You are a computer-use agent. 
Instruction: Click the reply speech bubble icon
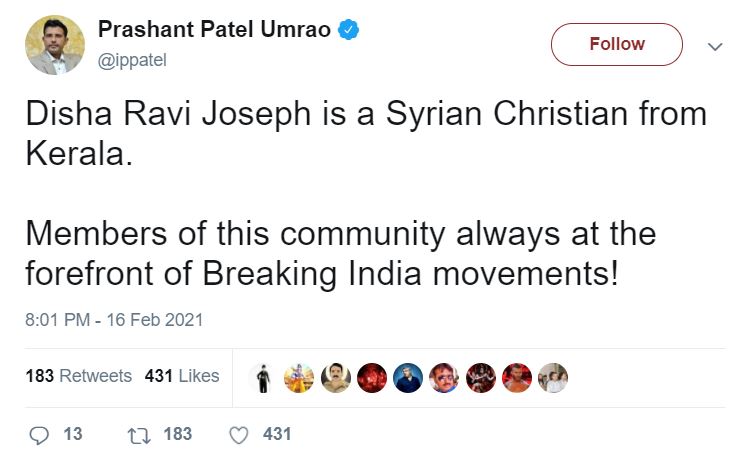pos(39,434)
